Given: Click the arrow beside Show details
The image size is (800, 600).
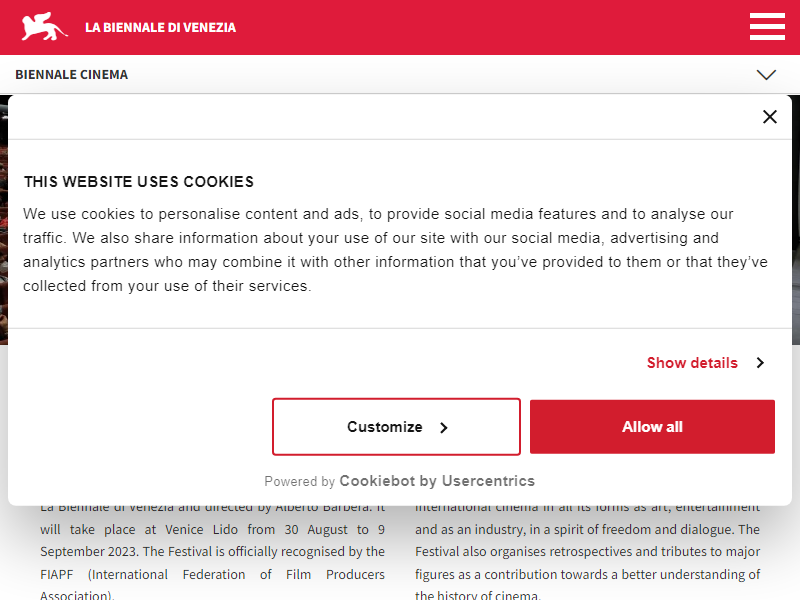Looking at the screenshot, I should click(x=760, y=363).
